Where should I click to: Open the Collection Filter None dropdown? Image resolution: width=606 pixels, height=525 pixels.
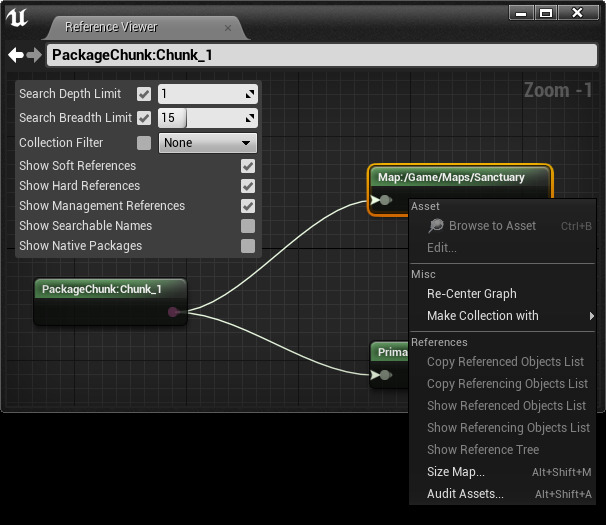coord(207,143)
